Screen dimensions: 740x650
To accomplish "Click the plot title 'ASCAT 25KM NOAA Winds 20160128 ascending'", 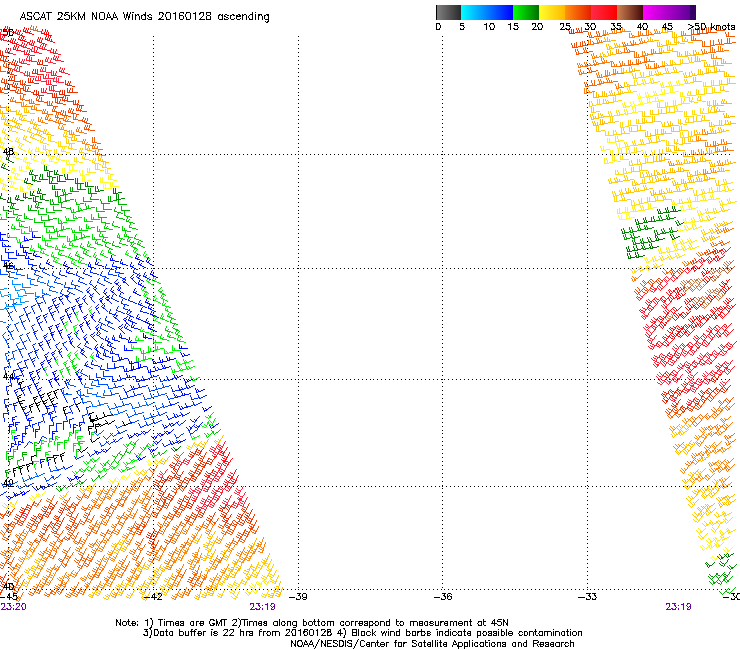I will pos(144,17).
